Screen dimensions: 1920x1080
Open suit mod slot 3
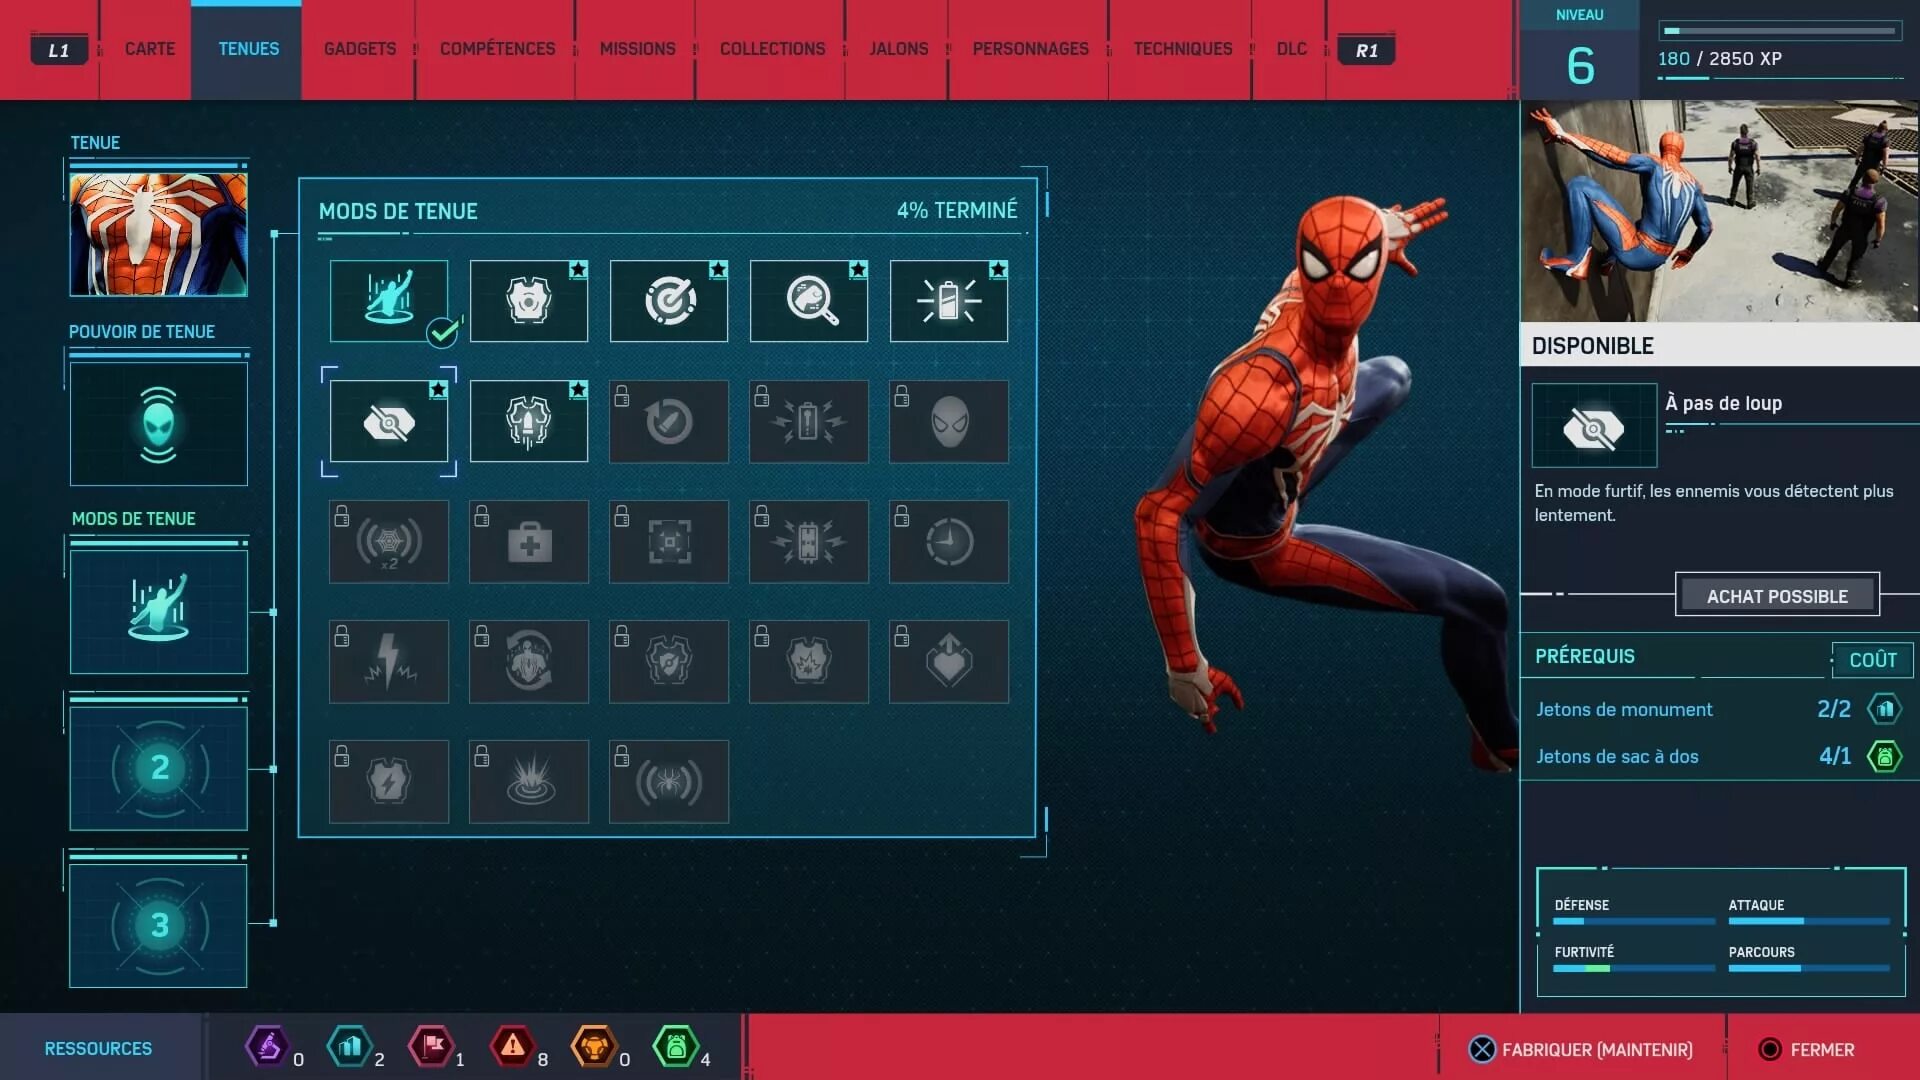point(158,925)
